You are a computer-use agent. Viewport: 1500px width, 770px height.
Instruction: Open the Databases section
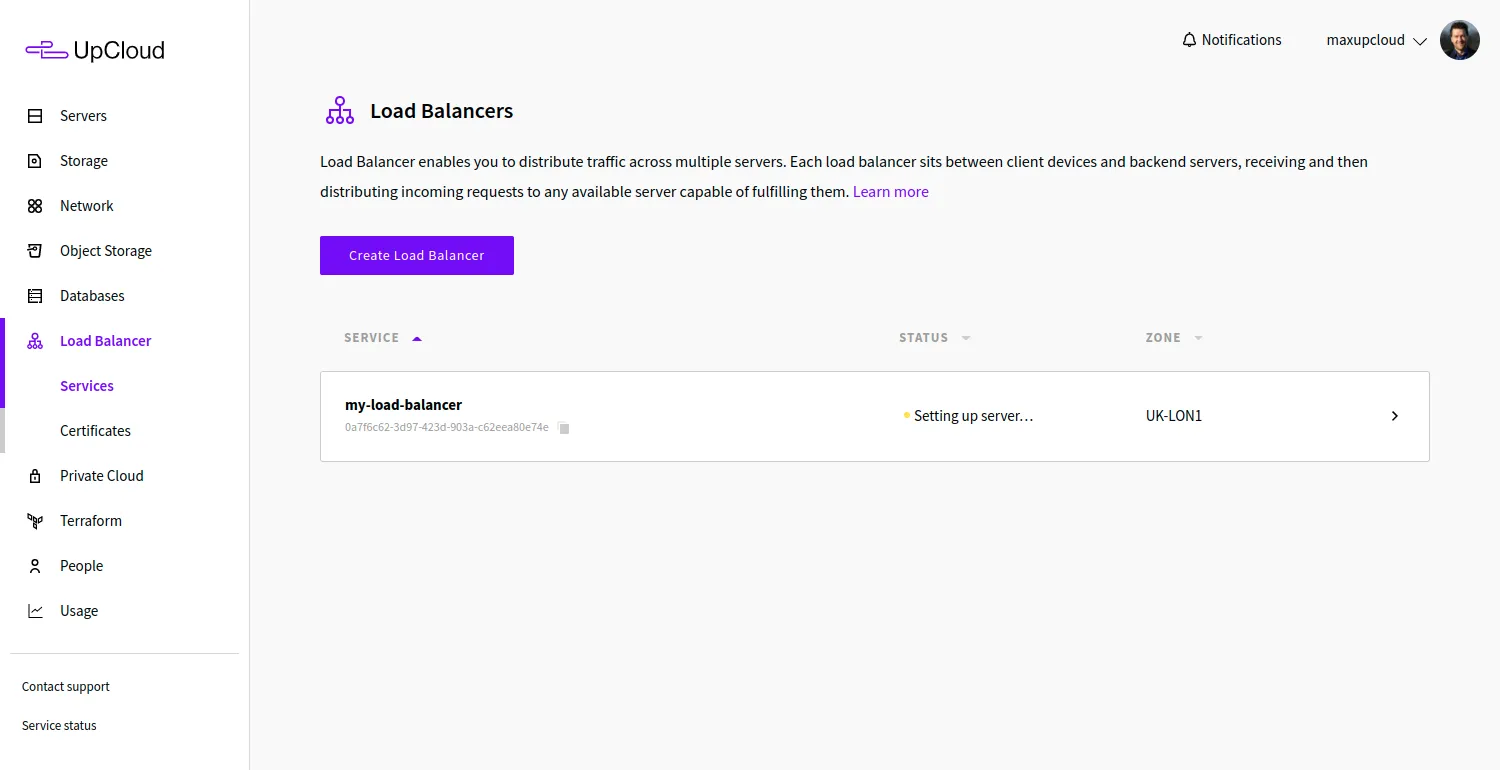click(92, 296)
